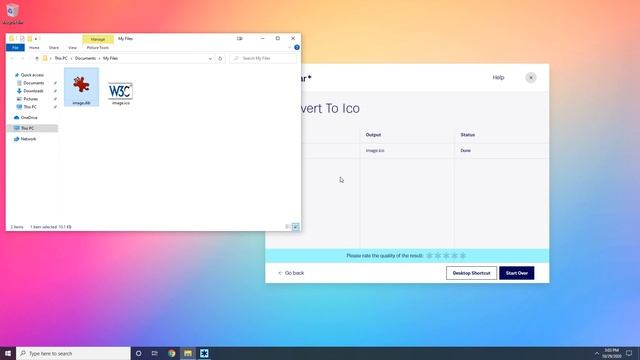Switch Explorer to details view icon
The width and height of the screenshot is (640, 360).
pos(287,227)
